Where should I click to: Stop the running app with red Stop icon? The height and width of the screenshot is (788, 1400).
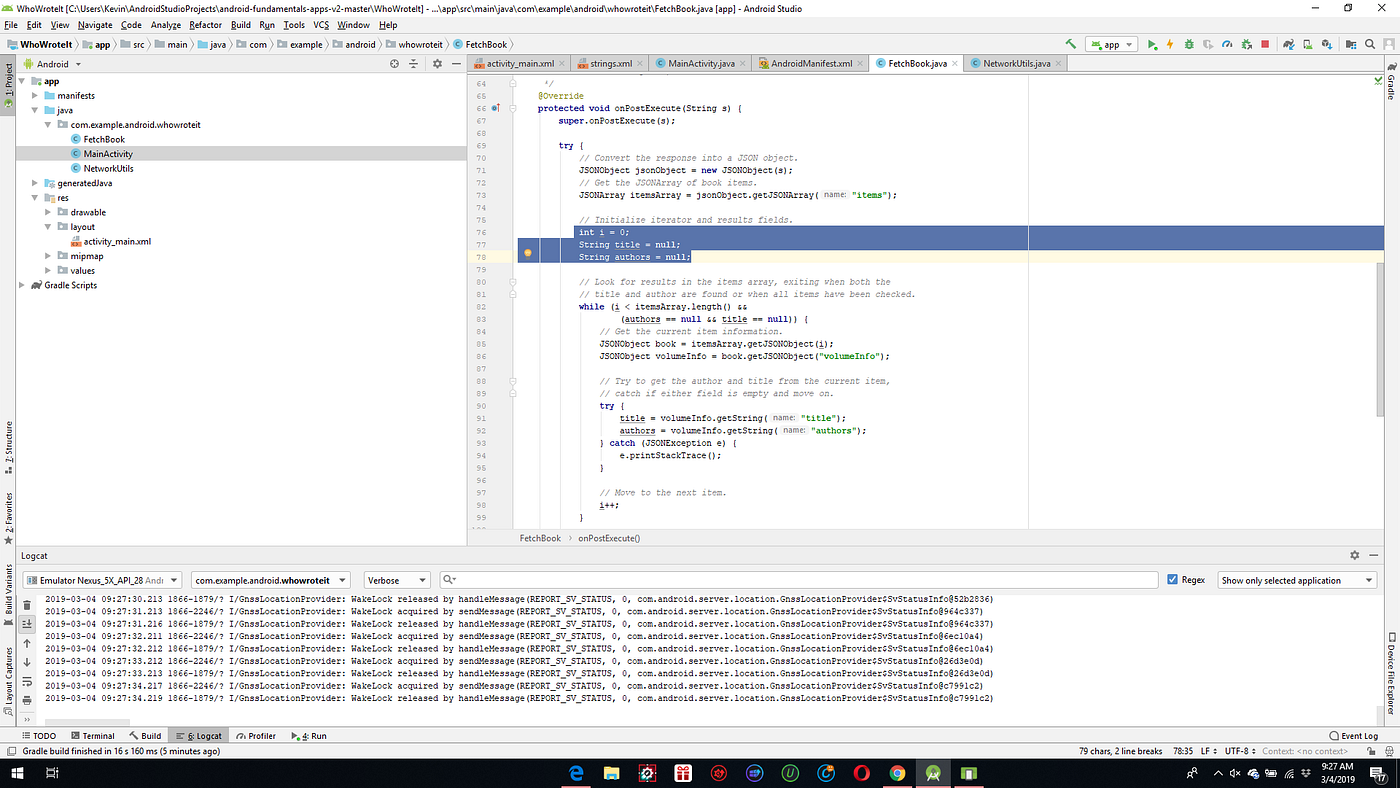coord(1263,44)
